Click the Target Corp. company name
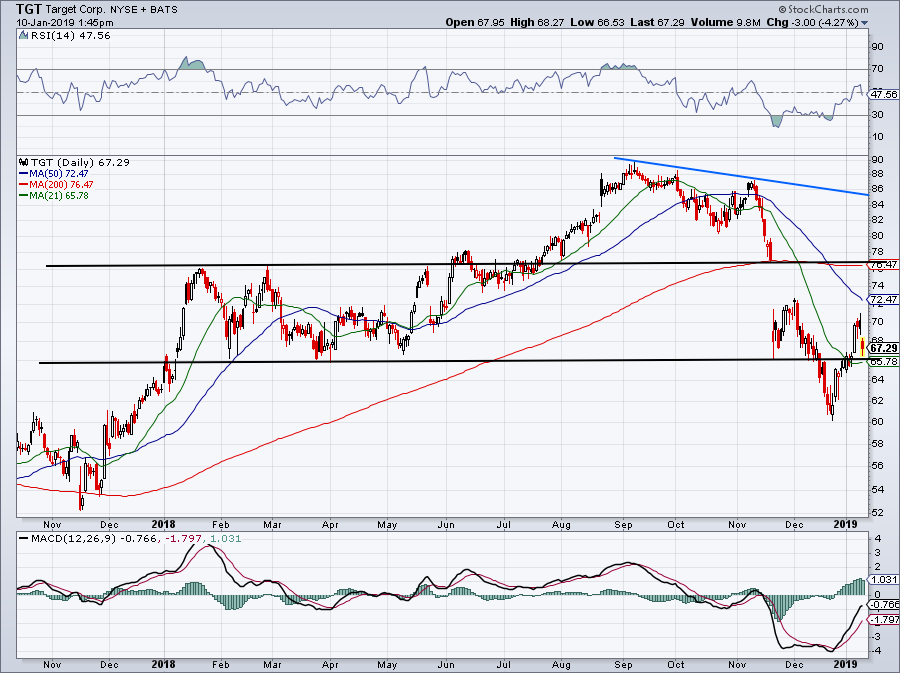The height and width of the screenshot is (673, 900). tap(74, 10)
